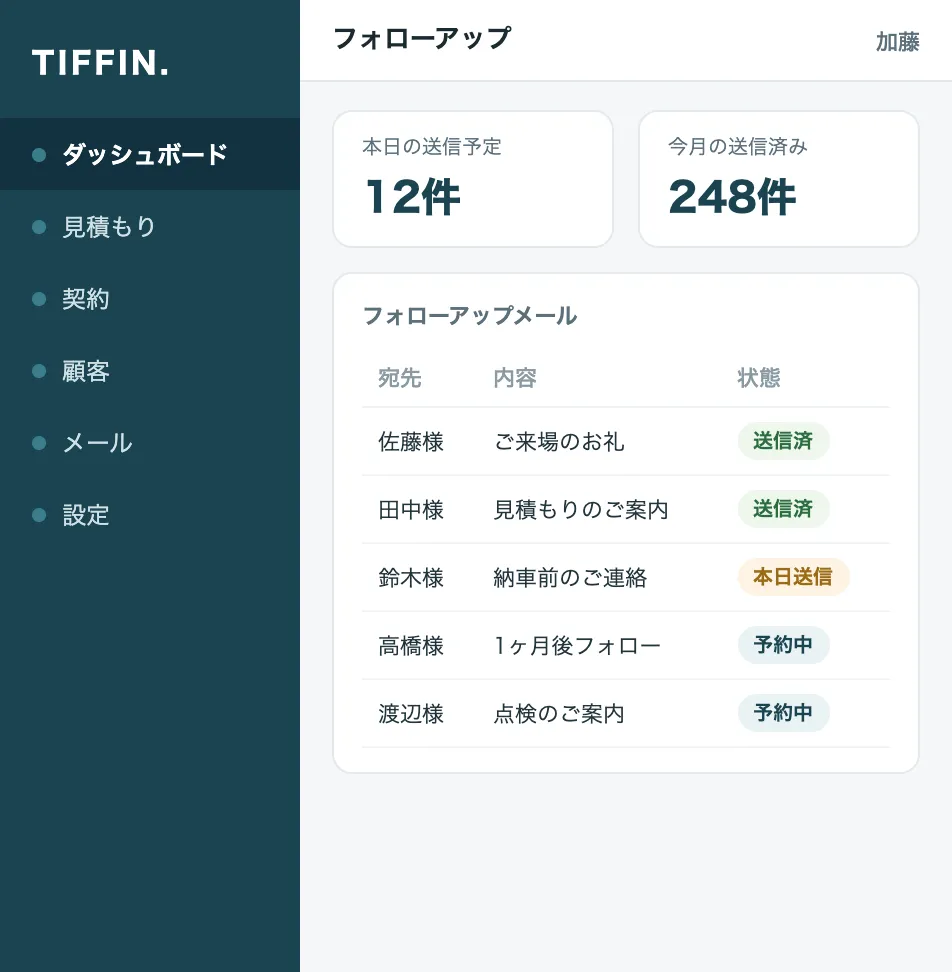The height and width of the screenshot is (972, 952).
Task: Open the 加藤 user menu
Action: (897, 42)
